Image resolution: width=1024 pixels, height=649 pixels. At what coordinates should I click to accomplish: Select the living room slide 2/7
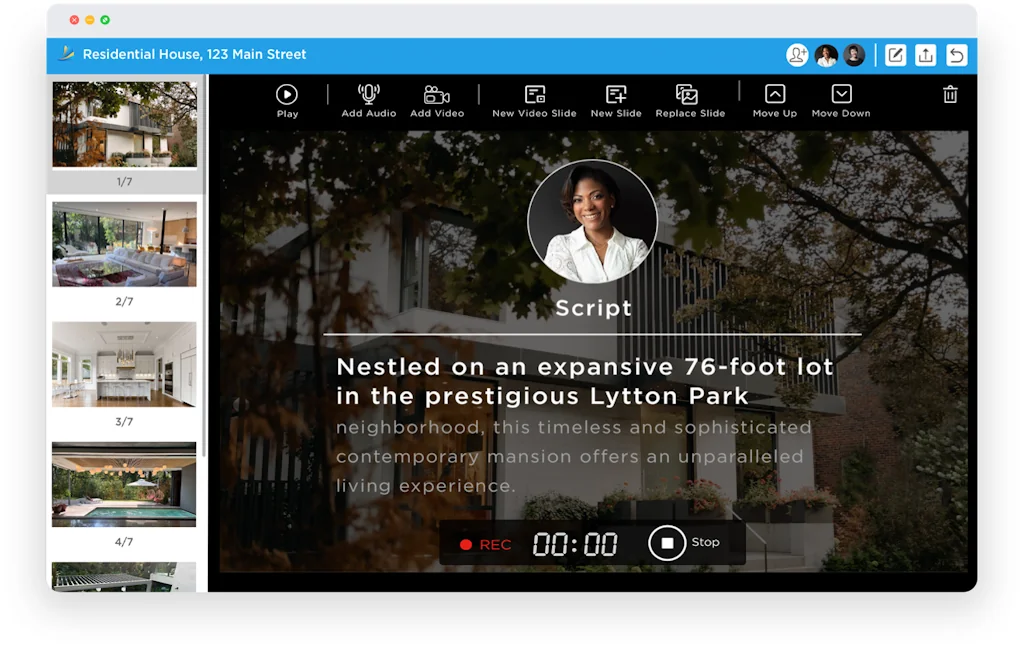click(123, 243)
